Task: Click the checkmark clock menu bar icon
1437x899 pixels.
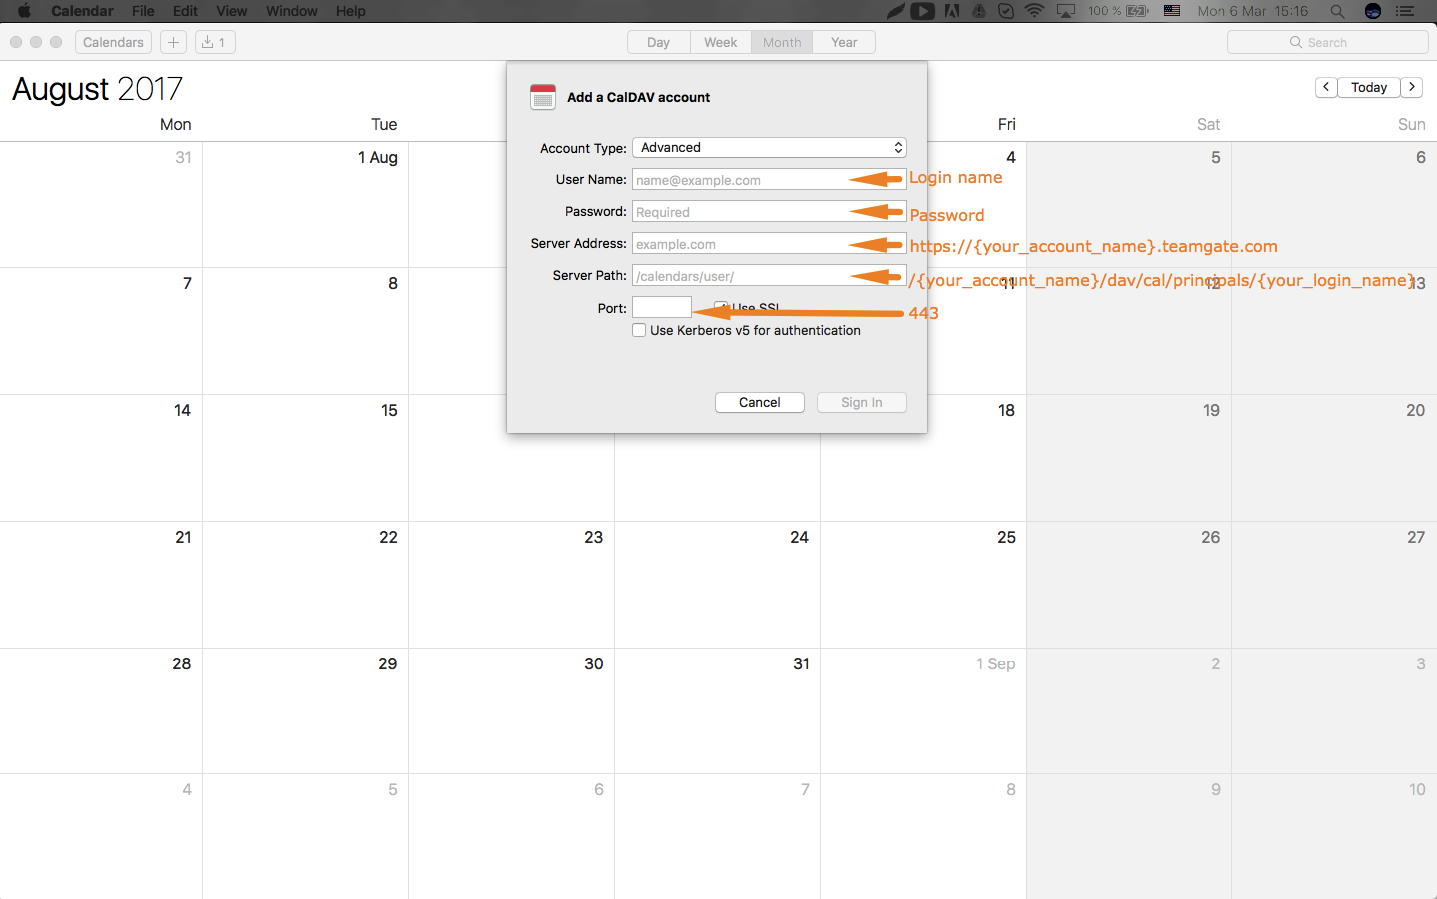Action: (1006, 11)
